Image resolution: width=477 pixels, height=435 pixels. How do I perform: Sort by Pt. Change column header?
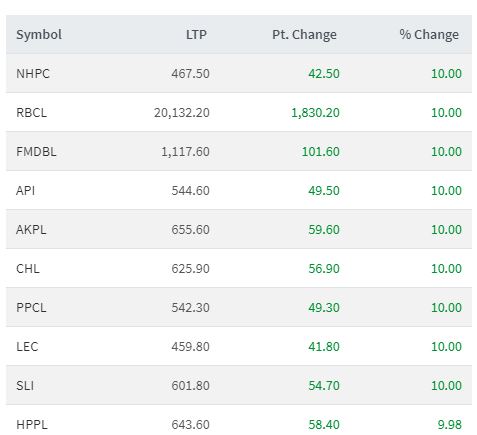click(304, 35)
